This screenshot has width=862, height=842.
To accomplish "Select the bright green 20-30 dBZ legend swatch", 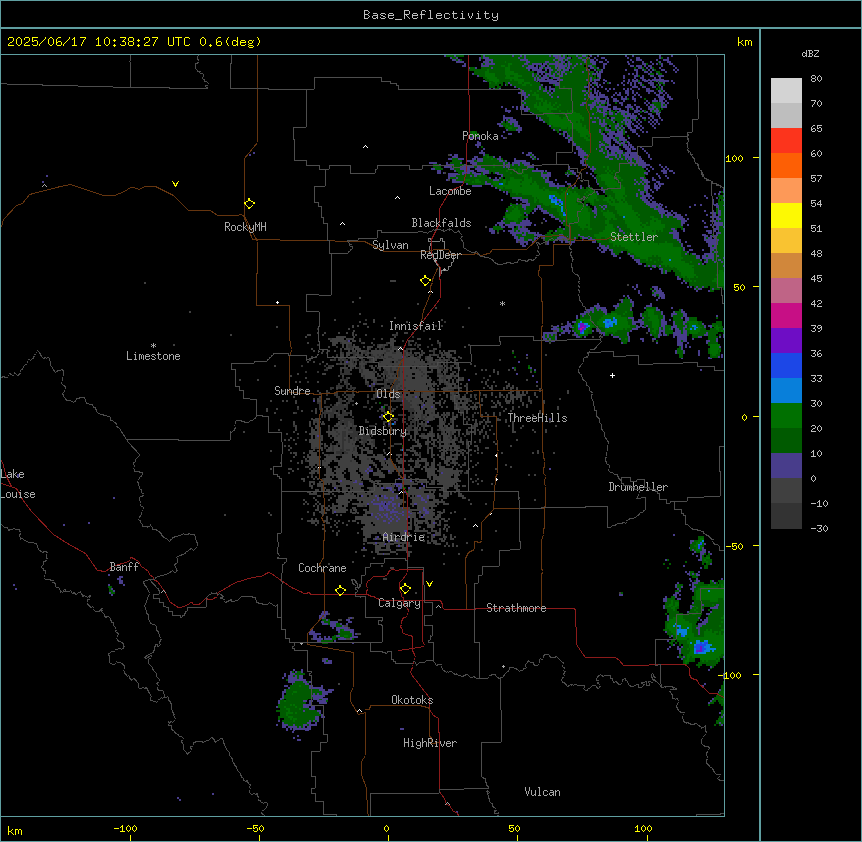I will point(786,416).
